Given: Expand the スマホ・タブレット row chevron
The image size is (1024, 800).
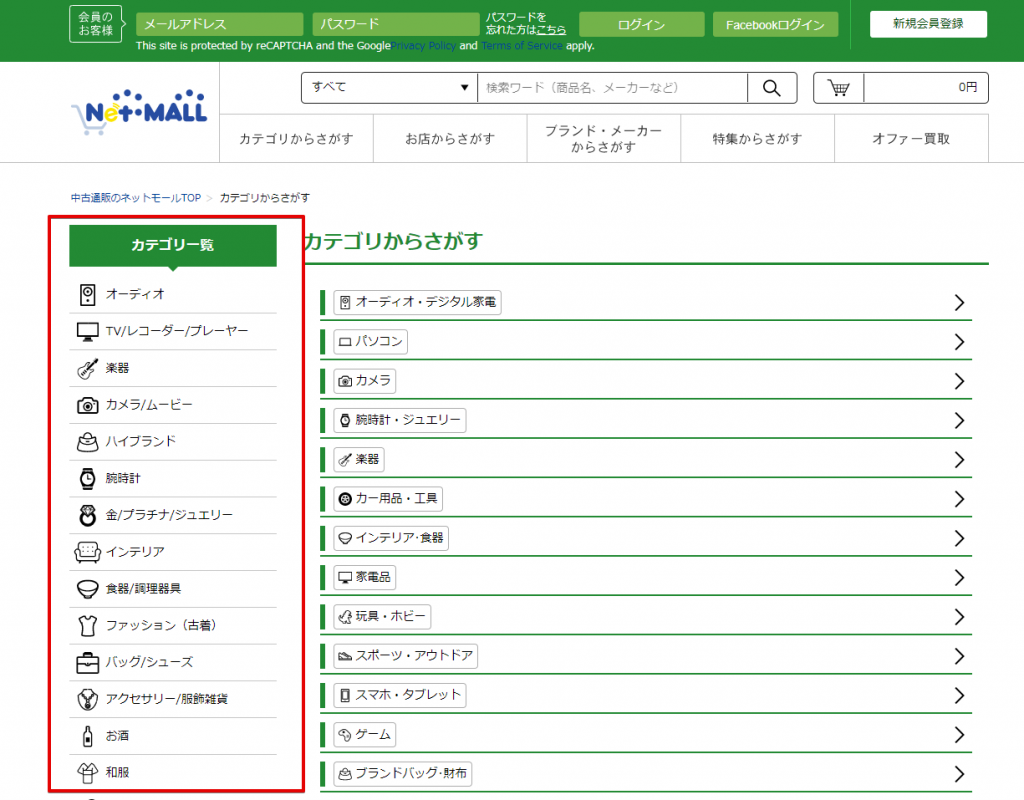Looking at the screenshot, I should point(959,695).
